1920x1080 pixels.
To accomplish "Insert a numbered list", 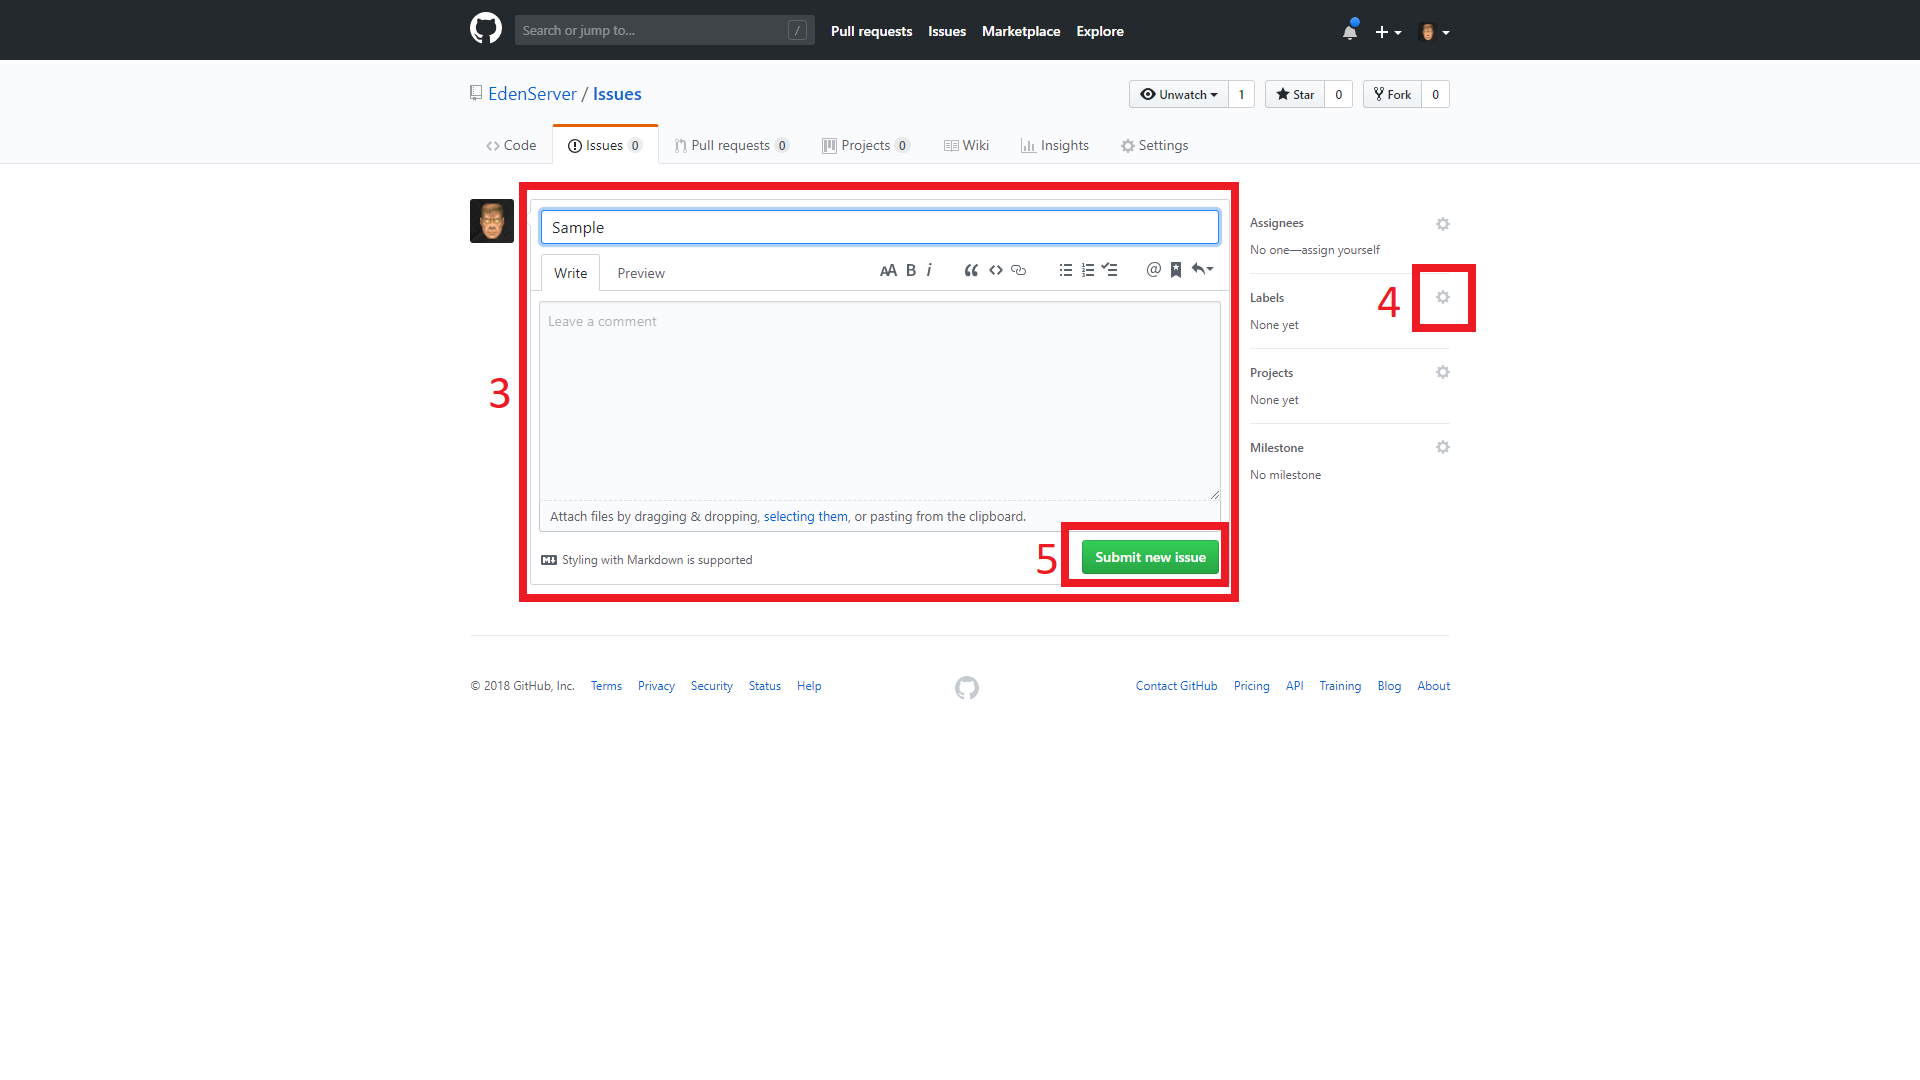I will 1088,270.
